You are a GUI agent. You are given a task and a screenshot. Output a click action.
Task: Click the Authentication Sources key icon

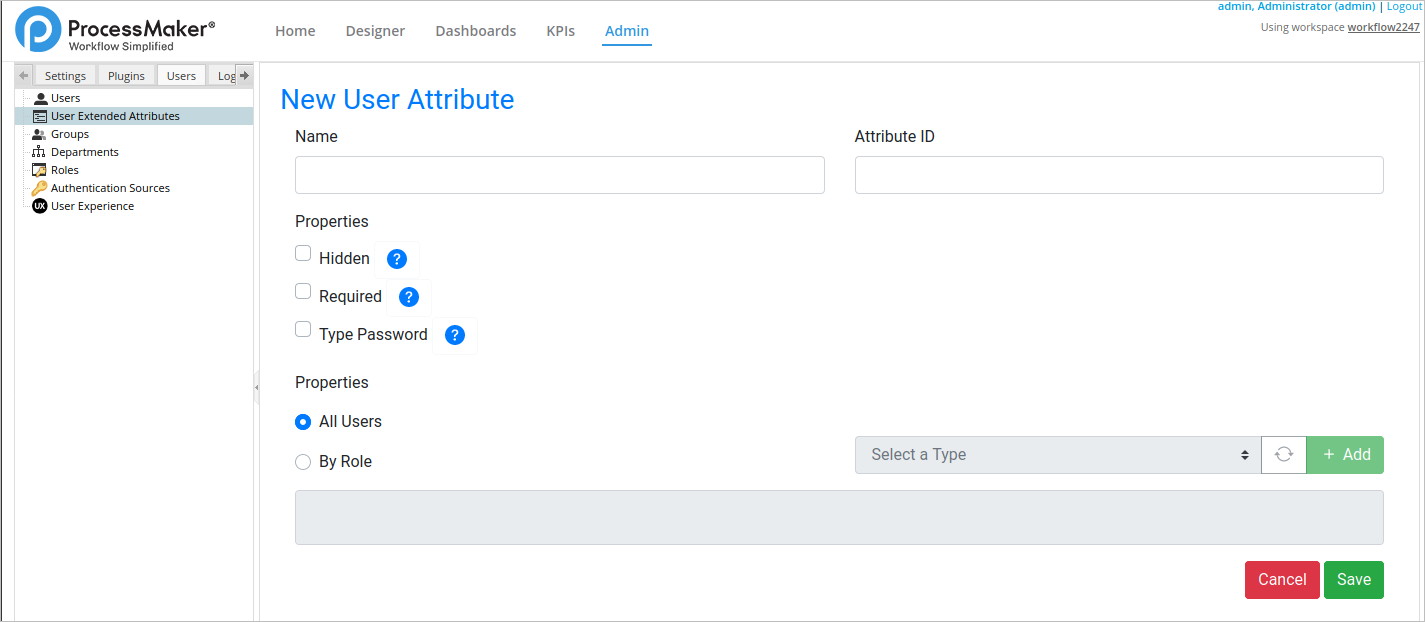click(40, 188)
